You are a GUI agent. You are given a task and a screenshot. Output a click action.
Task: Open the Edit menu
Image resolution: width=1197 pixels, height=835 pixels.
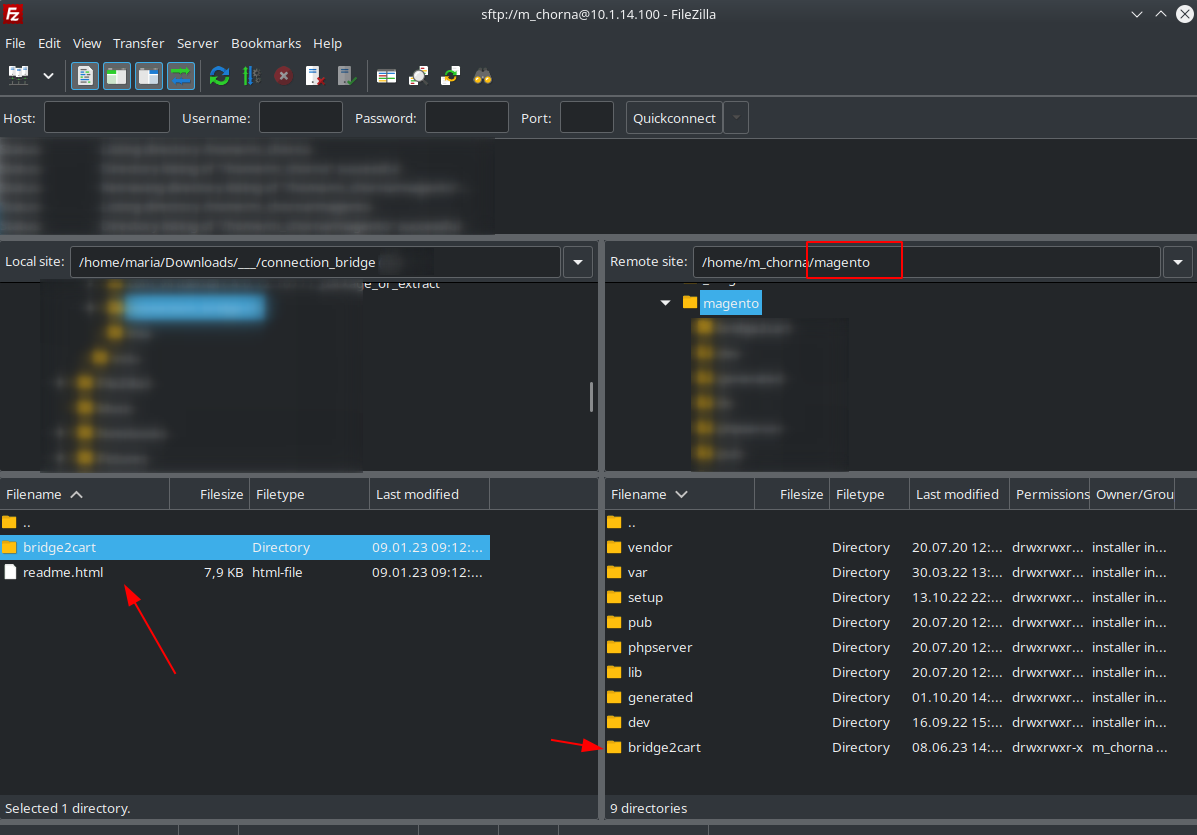(x=49, y=44)
